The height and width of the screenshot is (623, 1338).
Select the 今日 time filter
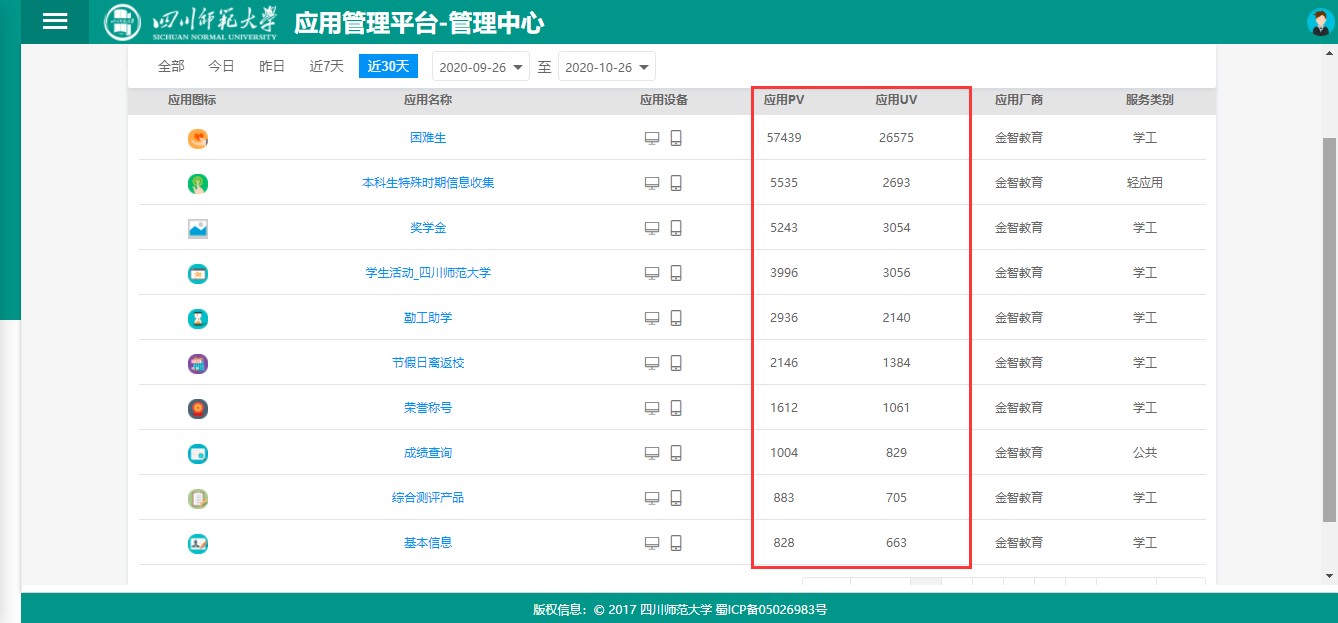click(221, 66)
